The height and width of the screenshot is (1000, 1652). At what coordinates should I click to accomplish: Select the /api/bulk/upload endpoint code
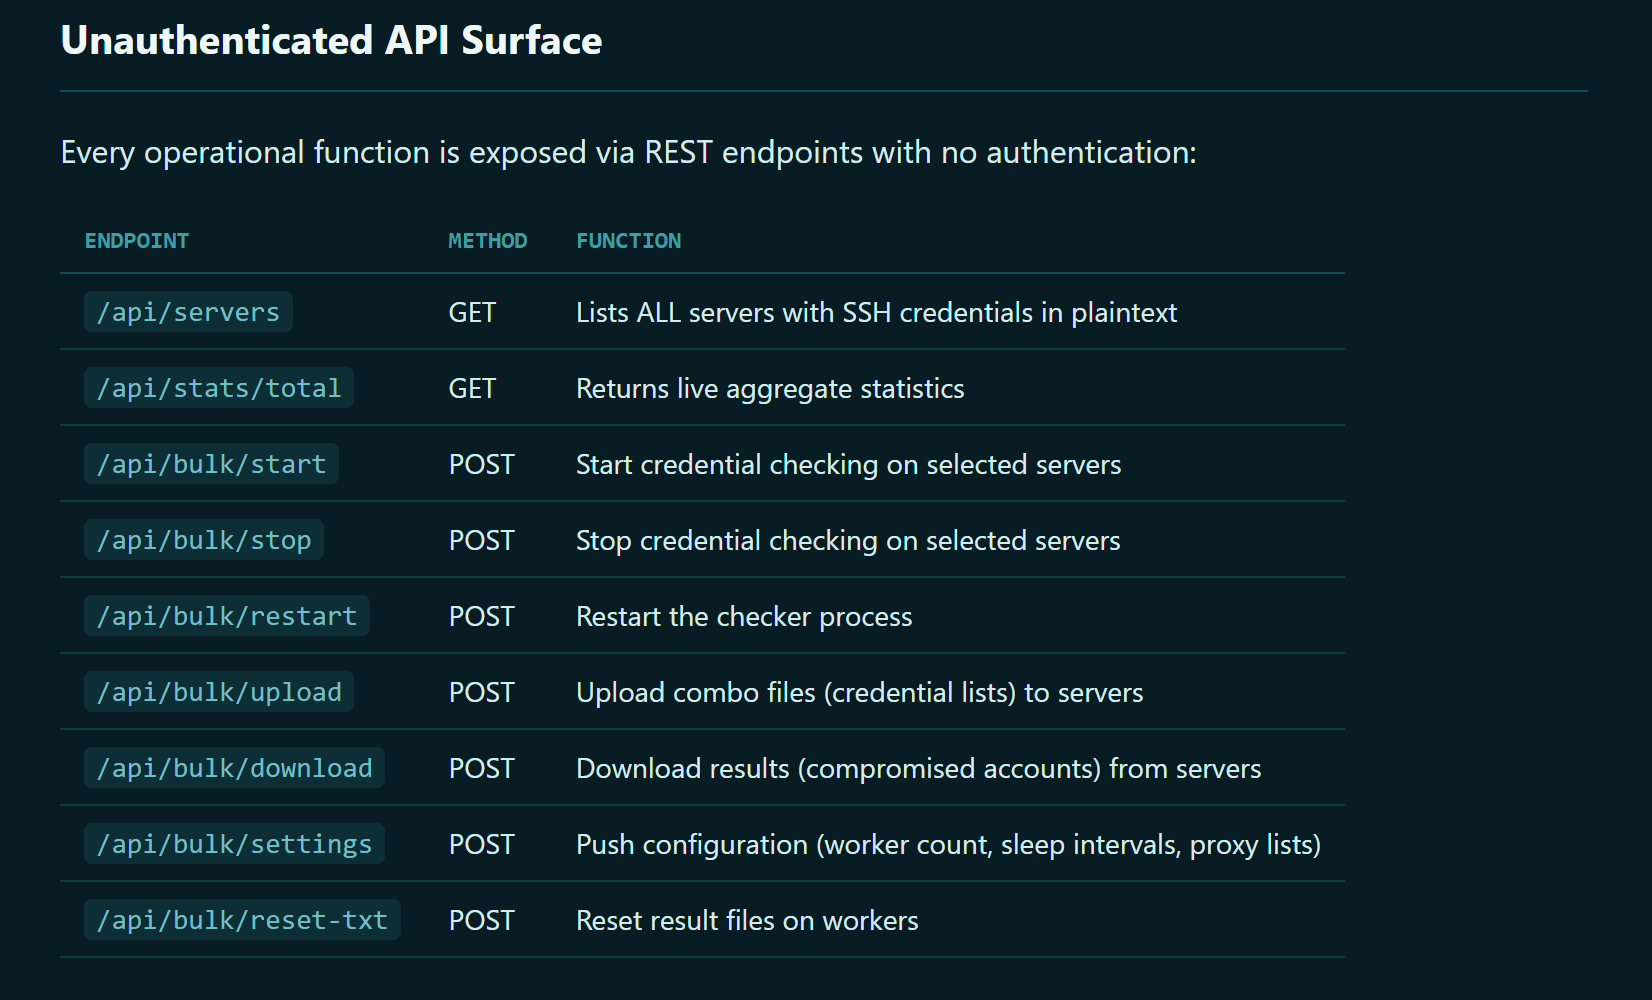click(x=219, y=692)
